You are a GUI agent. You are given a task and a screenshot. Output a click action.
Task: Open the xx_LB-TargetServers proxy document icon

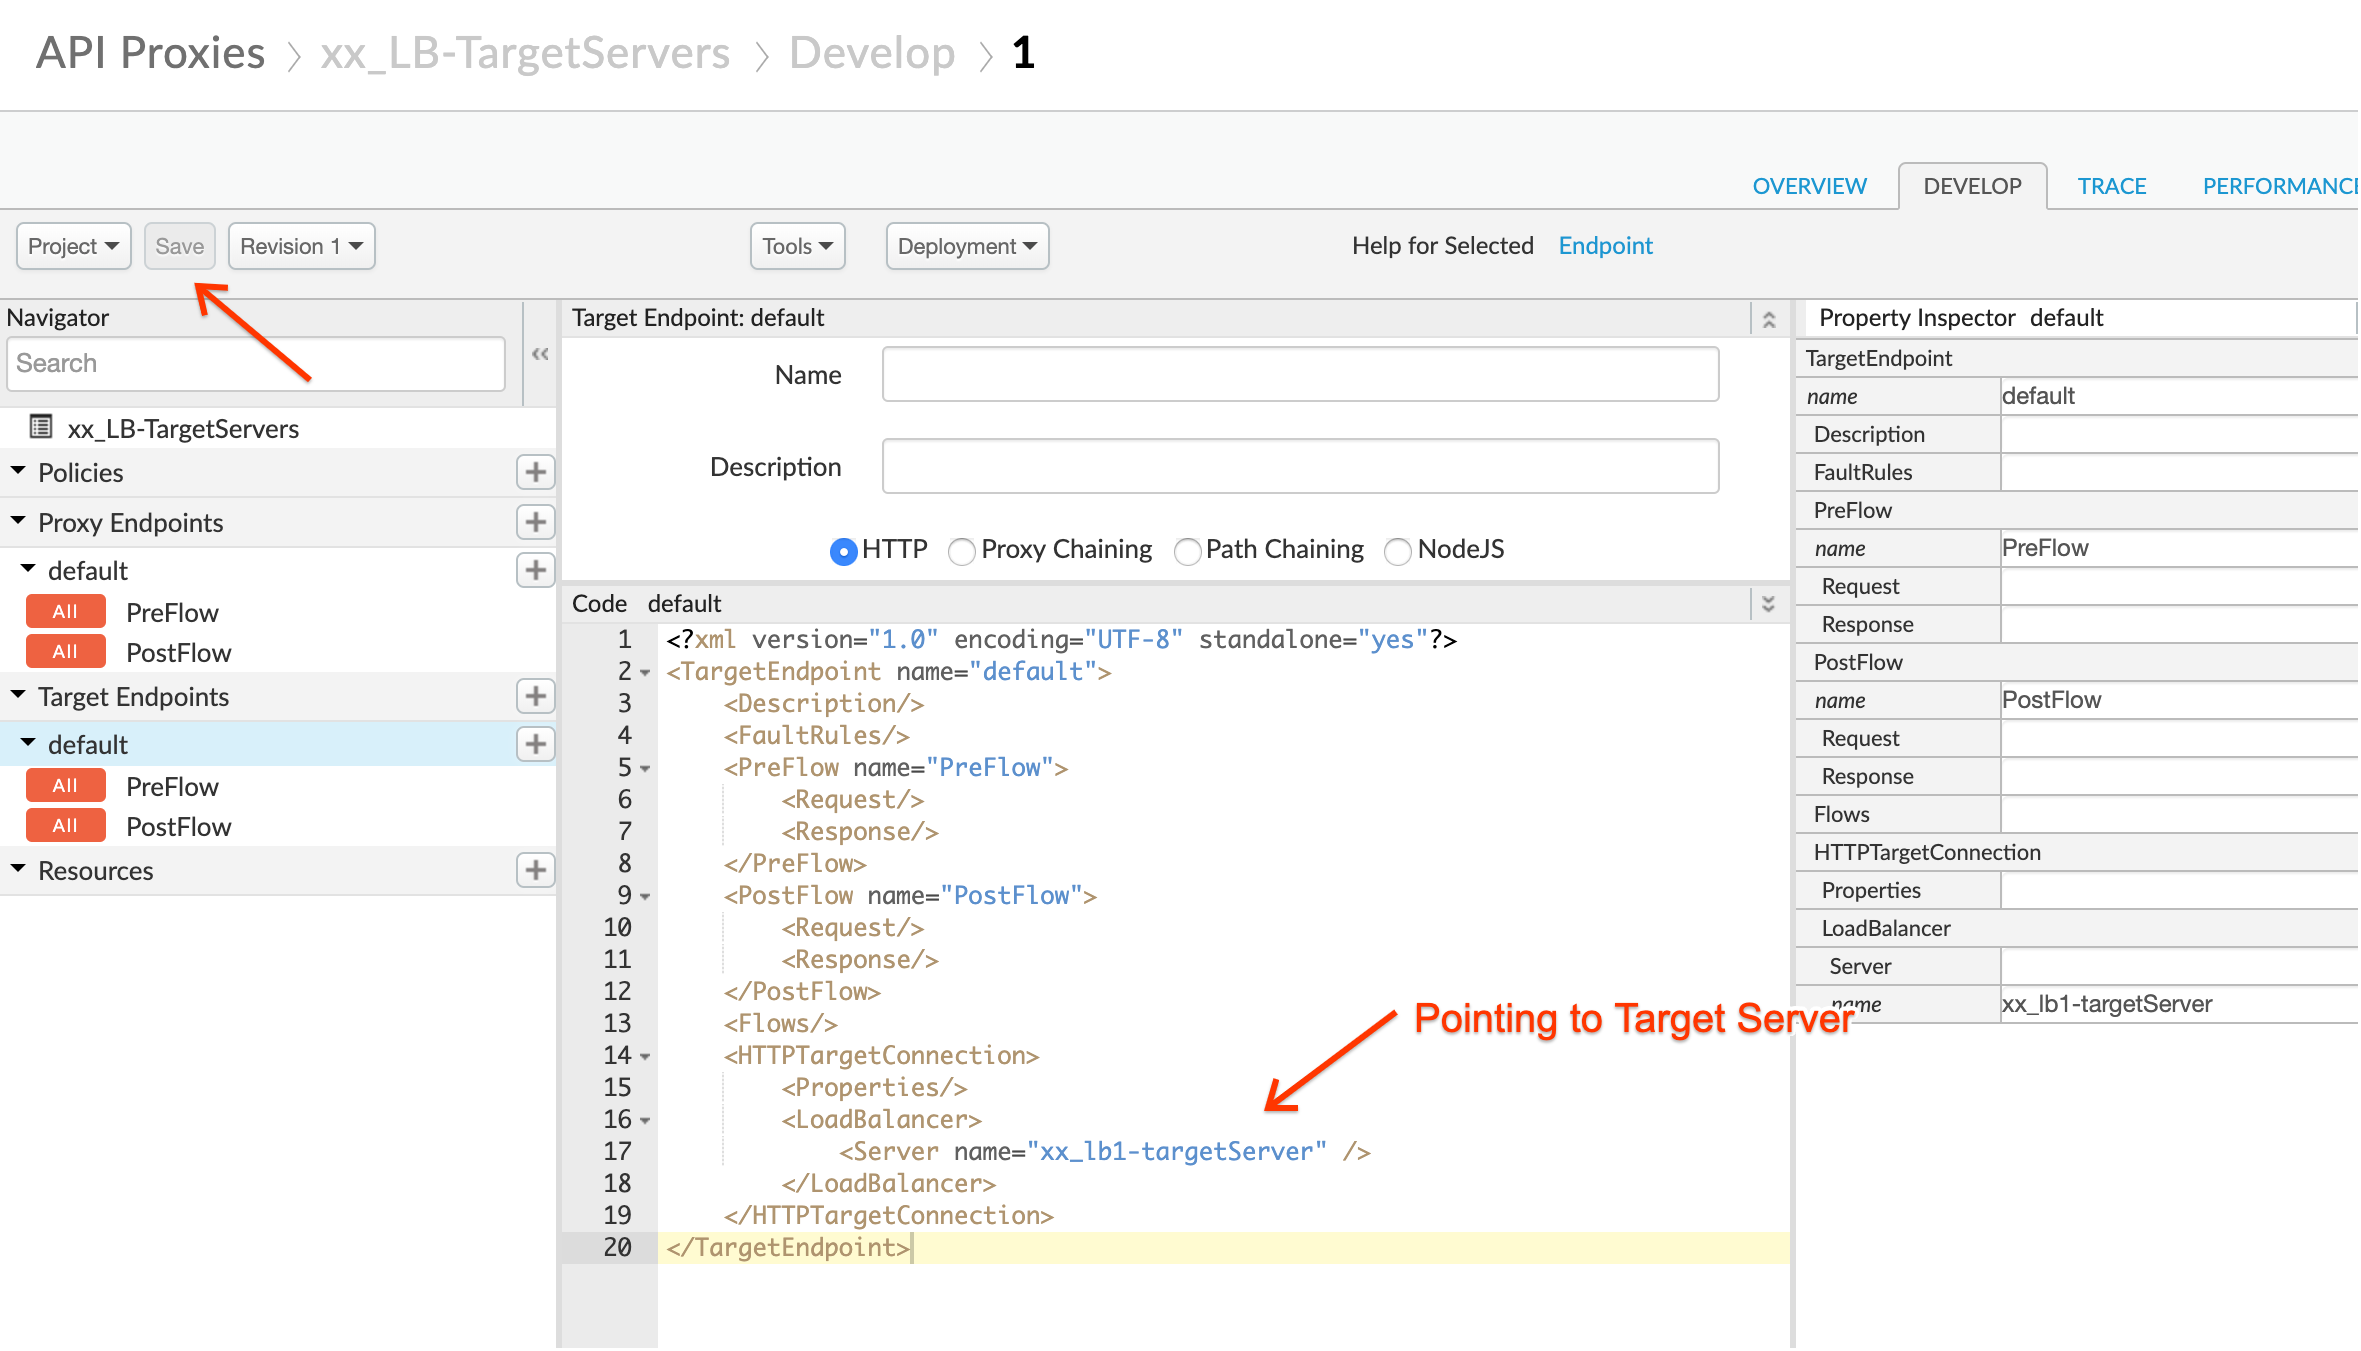tap(41, 428)
